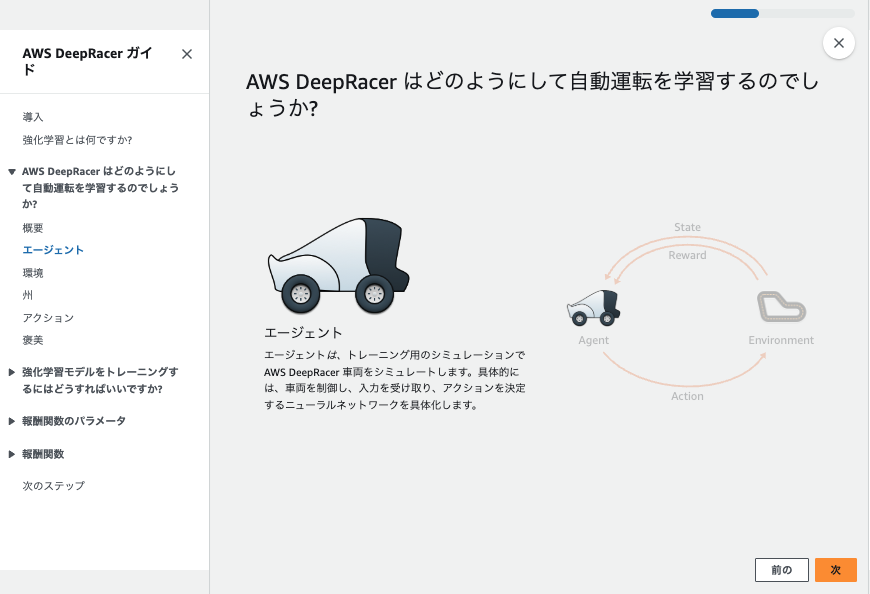Click the Action label below the diagram
Screen dimensions: 870x594
click(x=687, y=396)
